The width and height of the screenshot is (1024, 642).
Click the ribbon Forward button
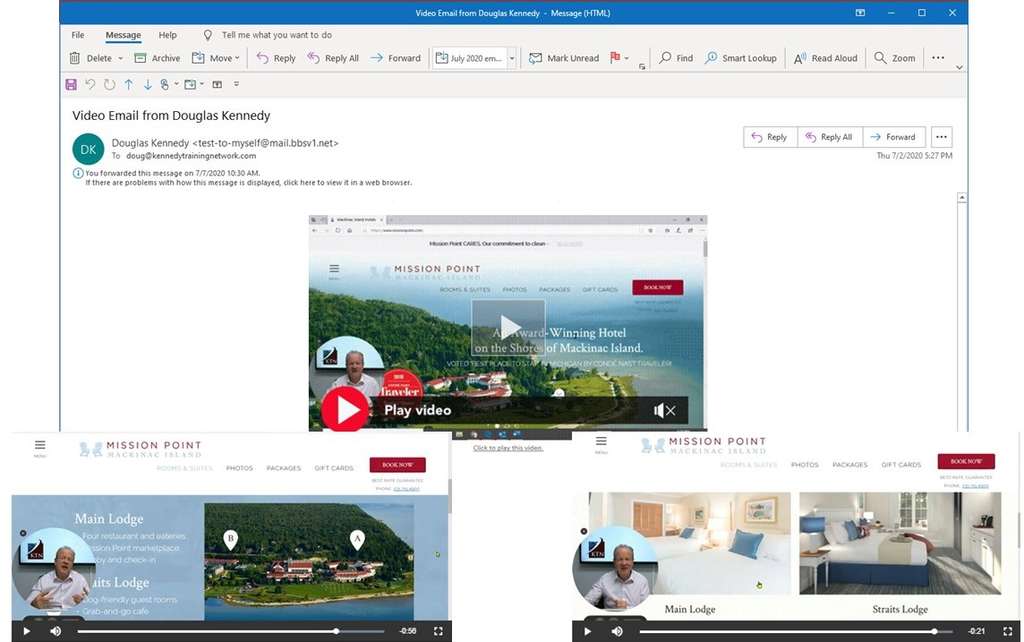pyautogui.click(x=396, y=58)
